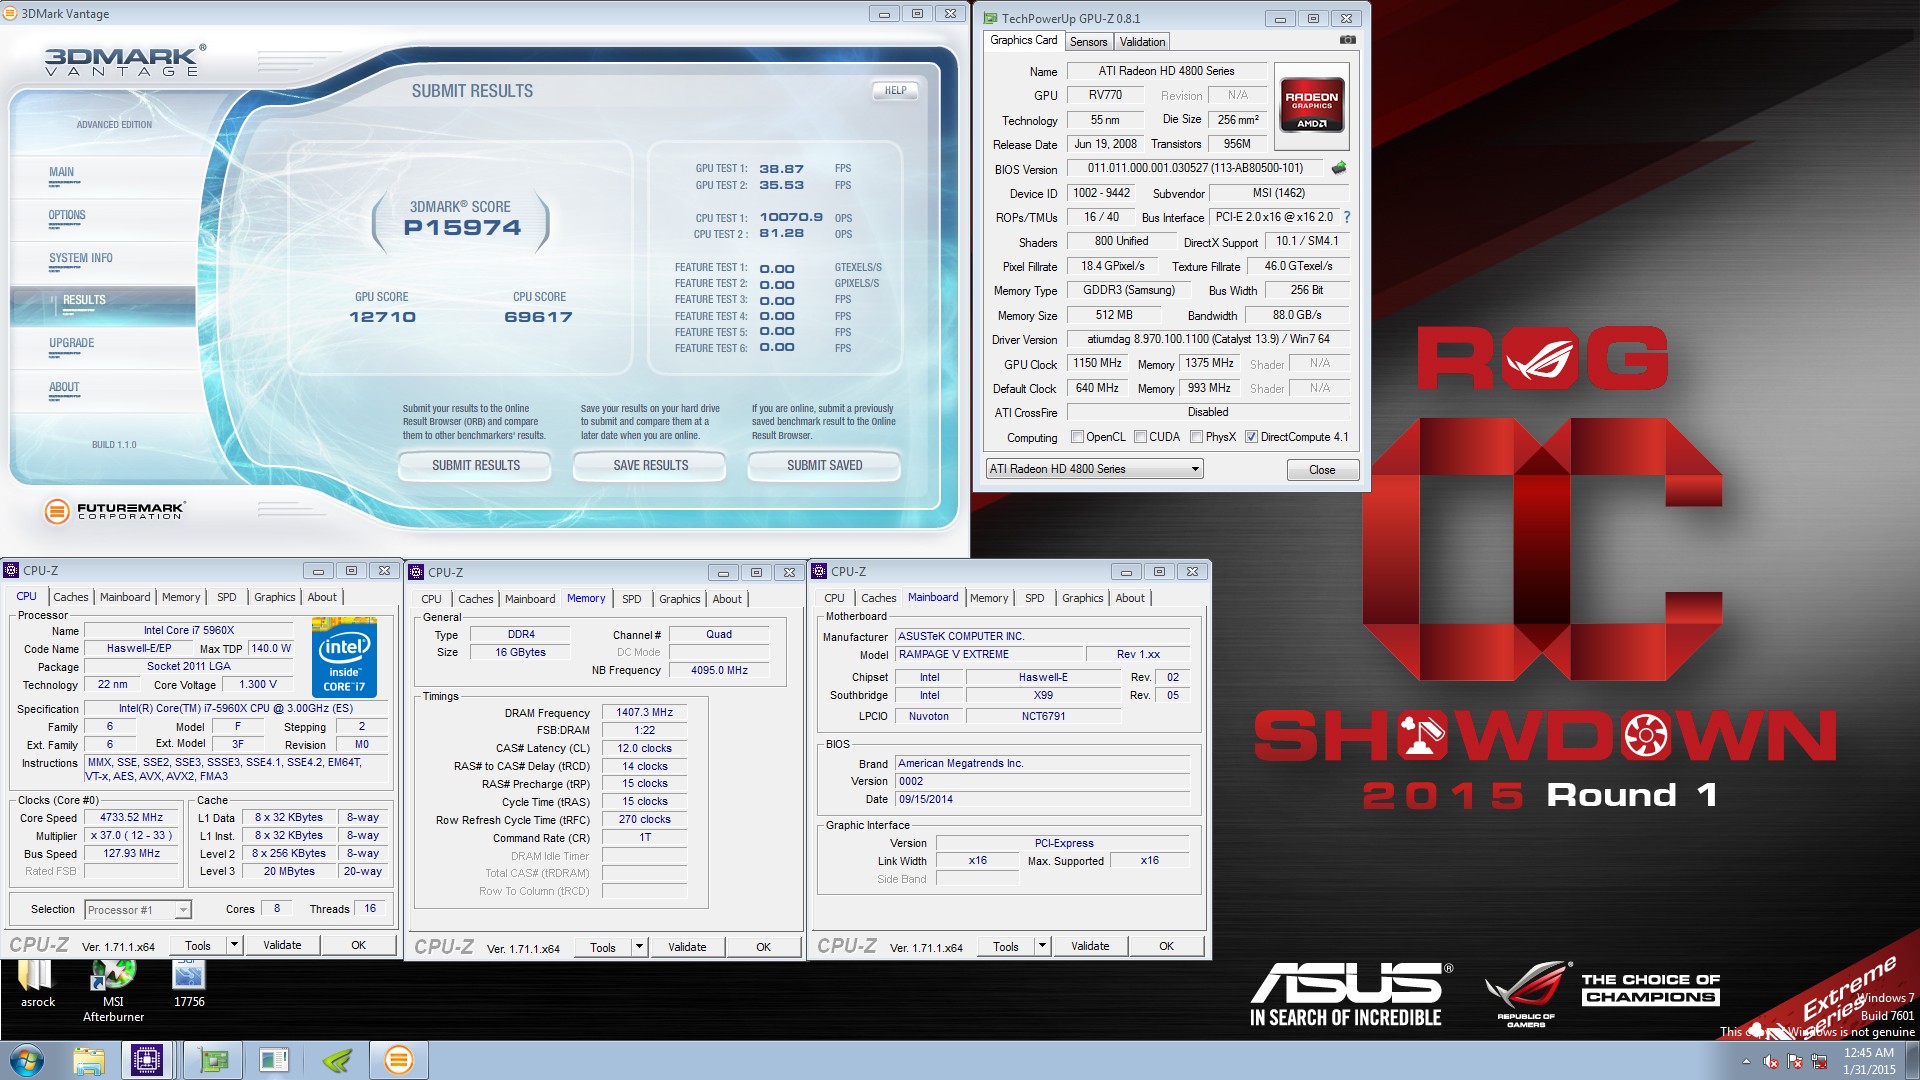Click the 3DMark Vantage title bar icon

click(x=11, y=14)
